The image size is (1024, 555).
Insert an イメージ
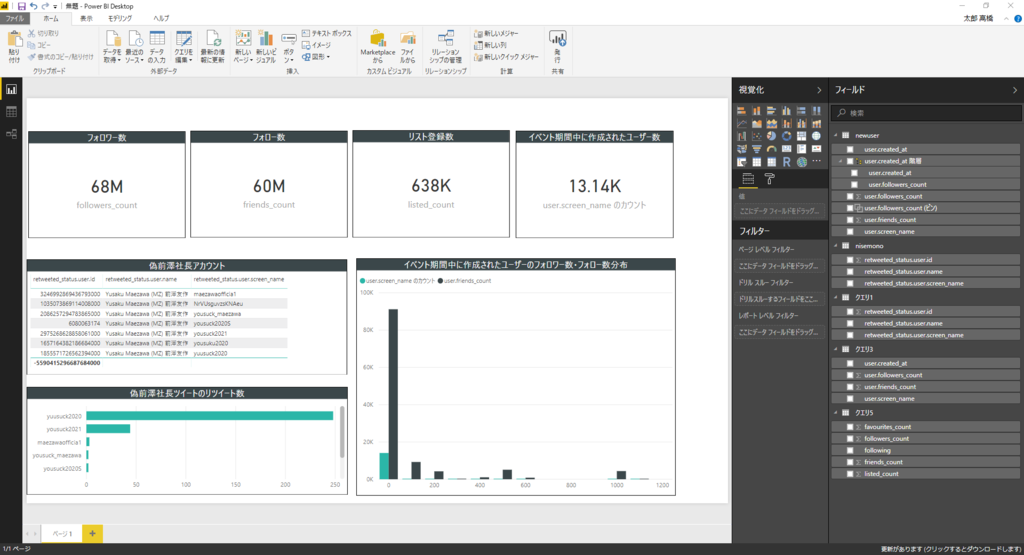click(x=316, y=45)
